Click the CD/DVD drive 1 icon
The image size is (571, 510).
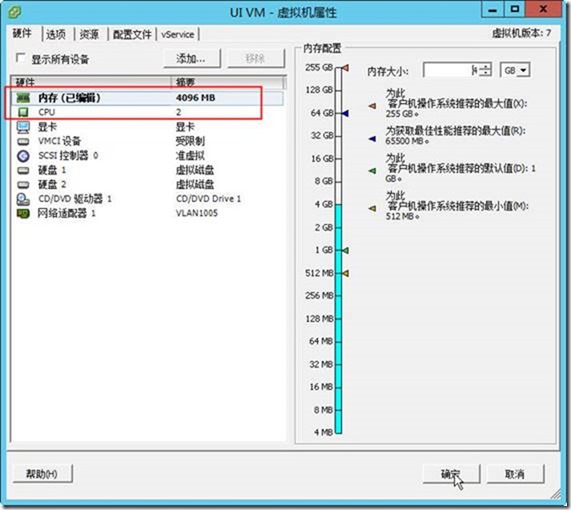pyautogui.click(x=23, y=199)
